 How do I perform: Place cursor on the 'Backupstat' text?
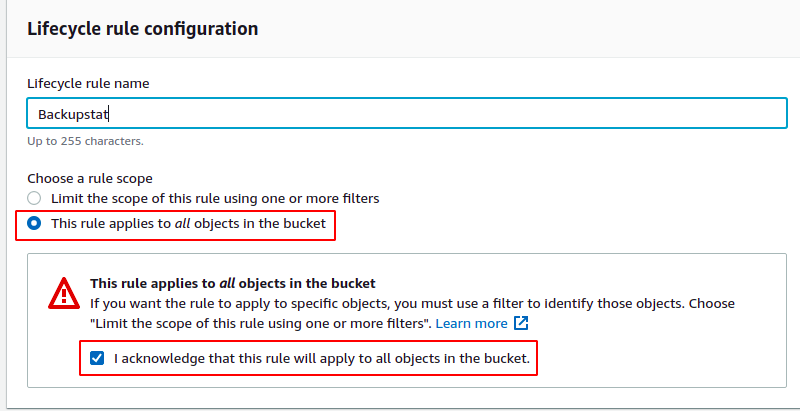point(73,114)
